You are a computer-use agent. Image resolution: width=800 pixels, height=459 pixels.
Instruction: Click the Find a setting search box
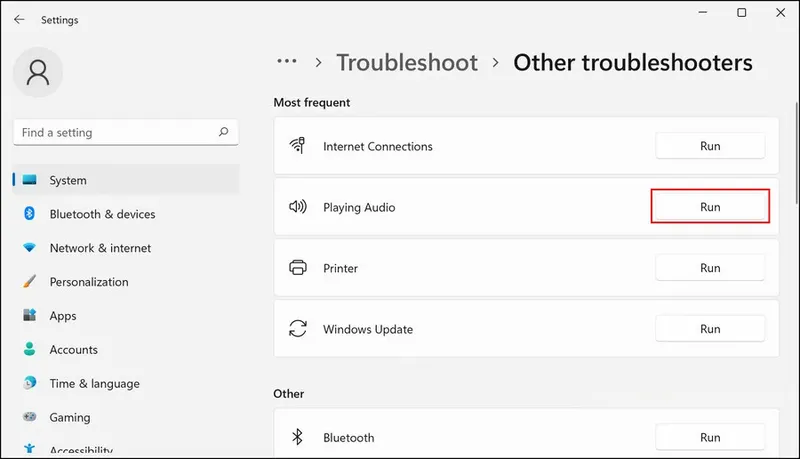[x=126, y=132]
